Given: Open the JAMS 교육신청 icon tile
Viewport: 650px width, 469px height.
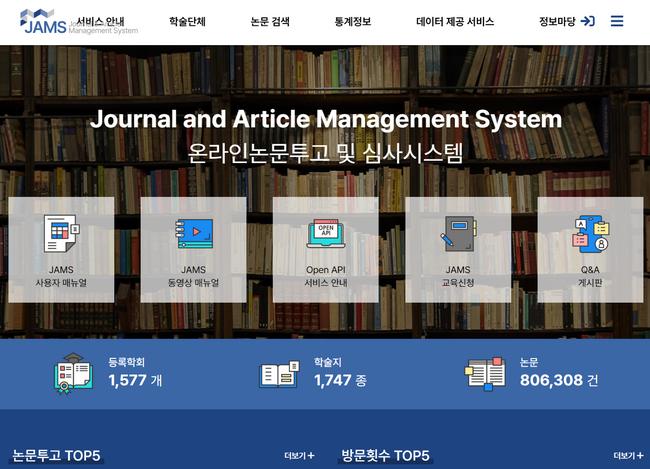Looking at the screenshot, I should (x=458, y=234).
